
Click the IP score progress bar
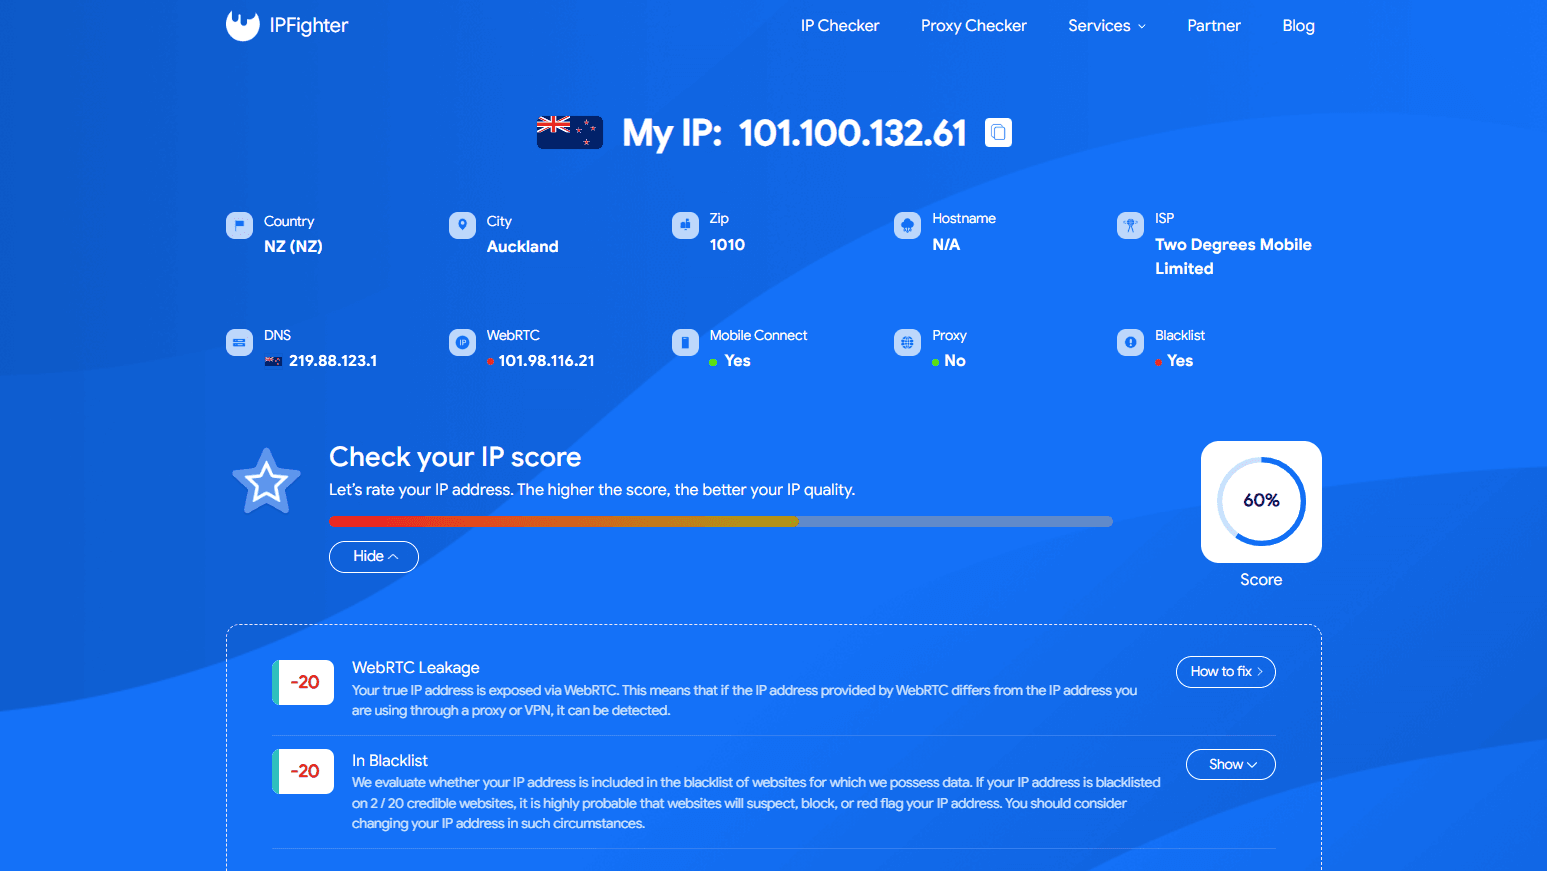[x=721, y=521]
